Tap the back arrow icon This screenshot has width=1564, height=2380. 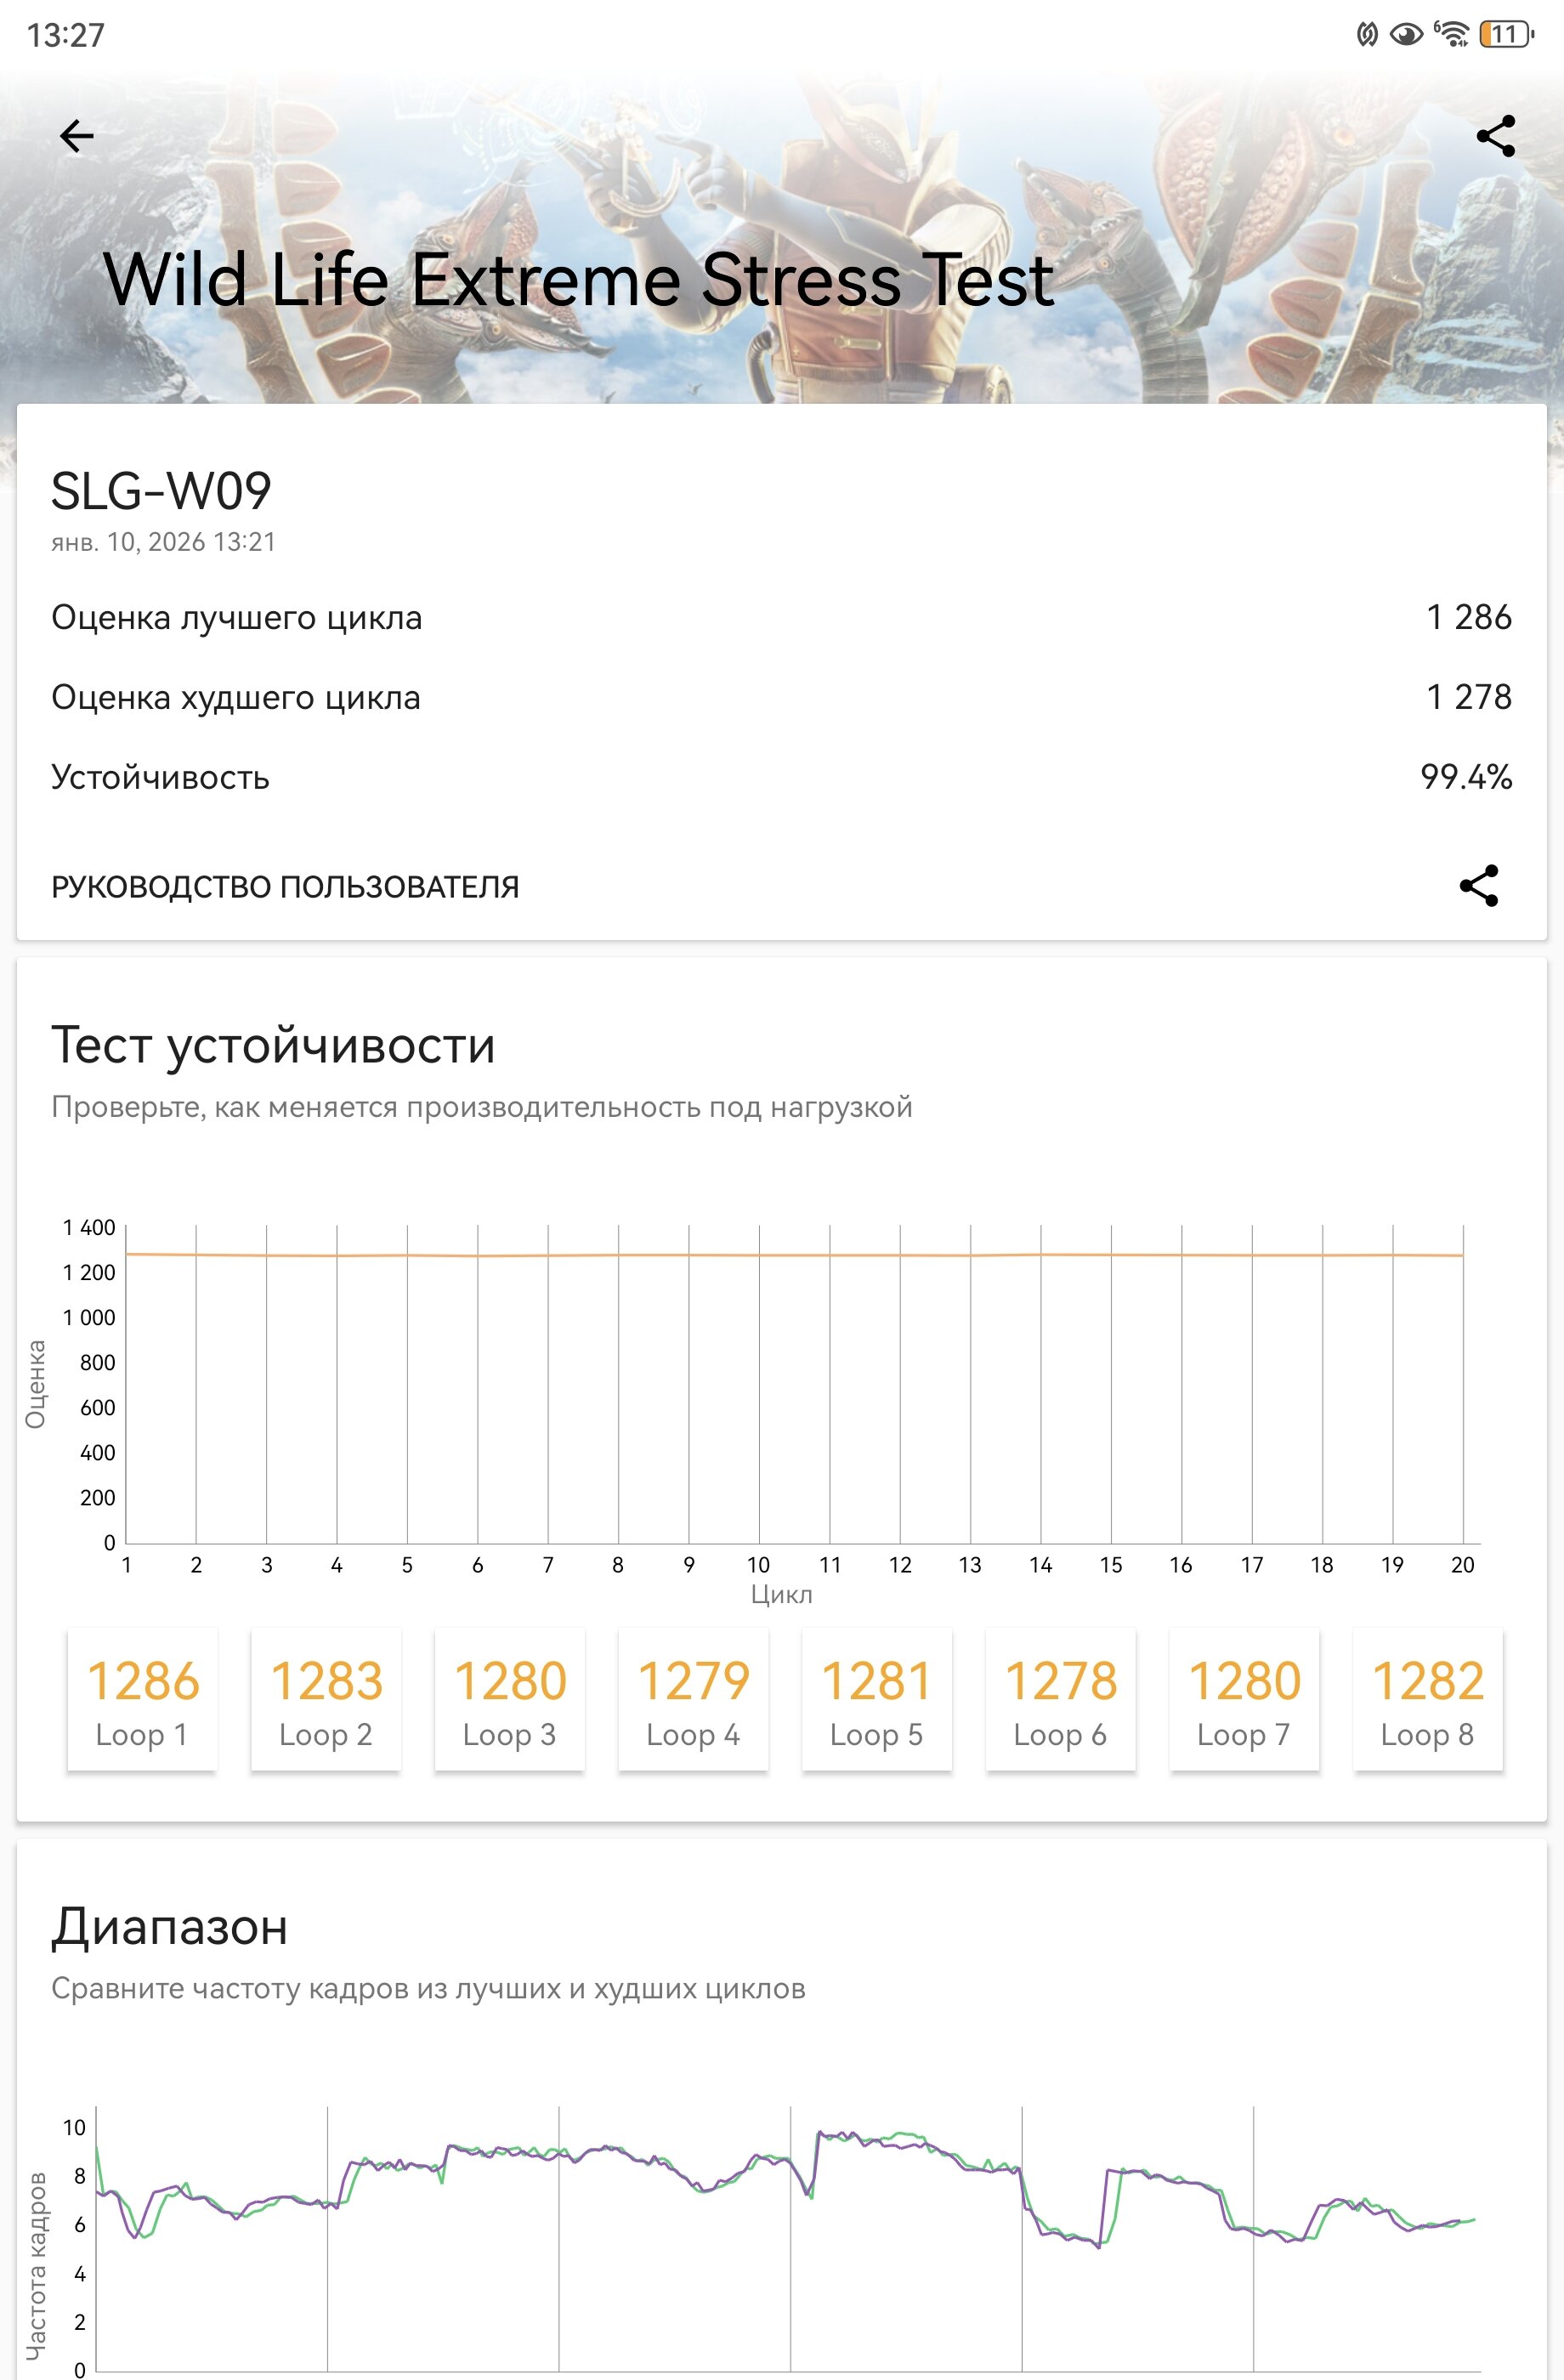coord(77,136)
